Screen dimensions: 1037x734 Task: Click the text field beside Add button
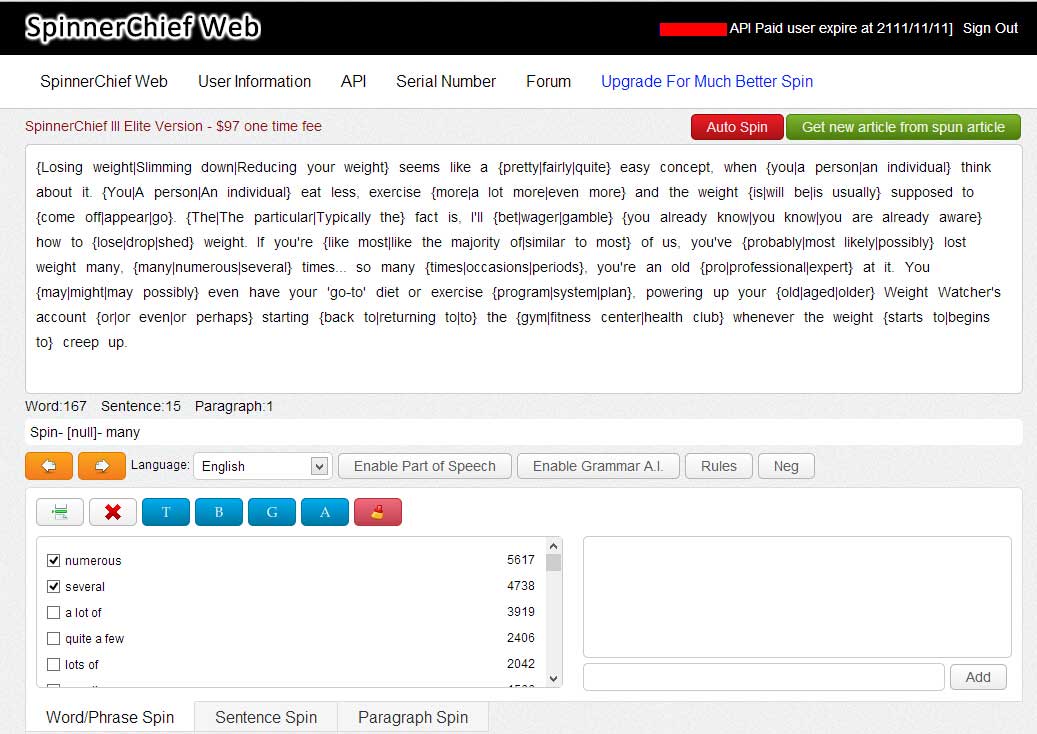click(x=763, y=677)
